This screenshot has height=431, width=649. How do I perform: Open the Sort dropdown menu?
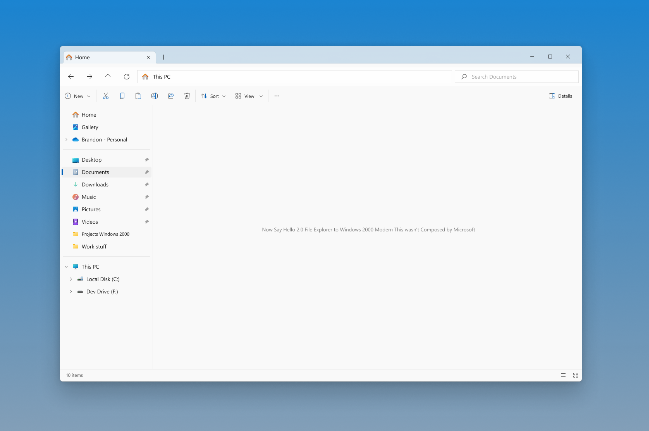[x=214, y=96]
